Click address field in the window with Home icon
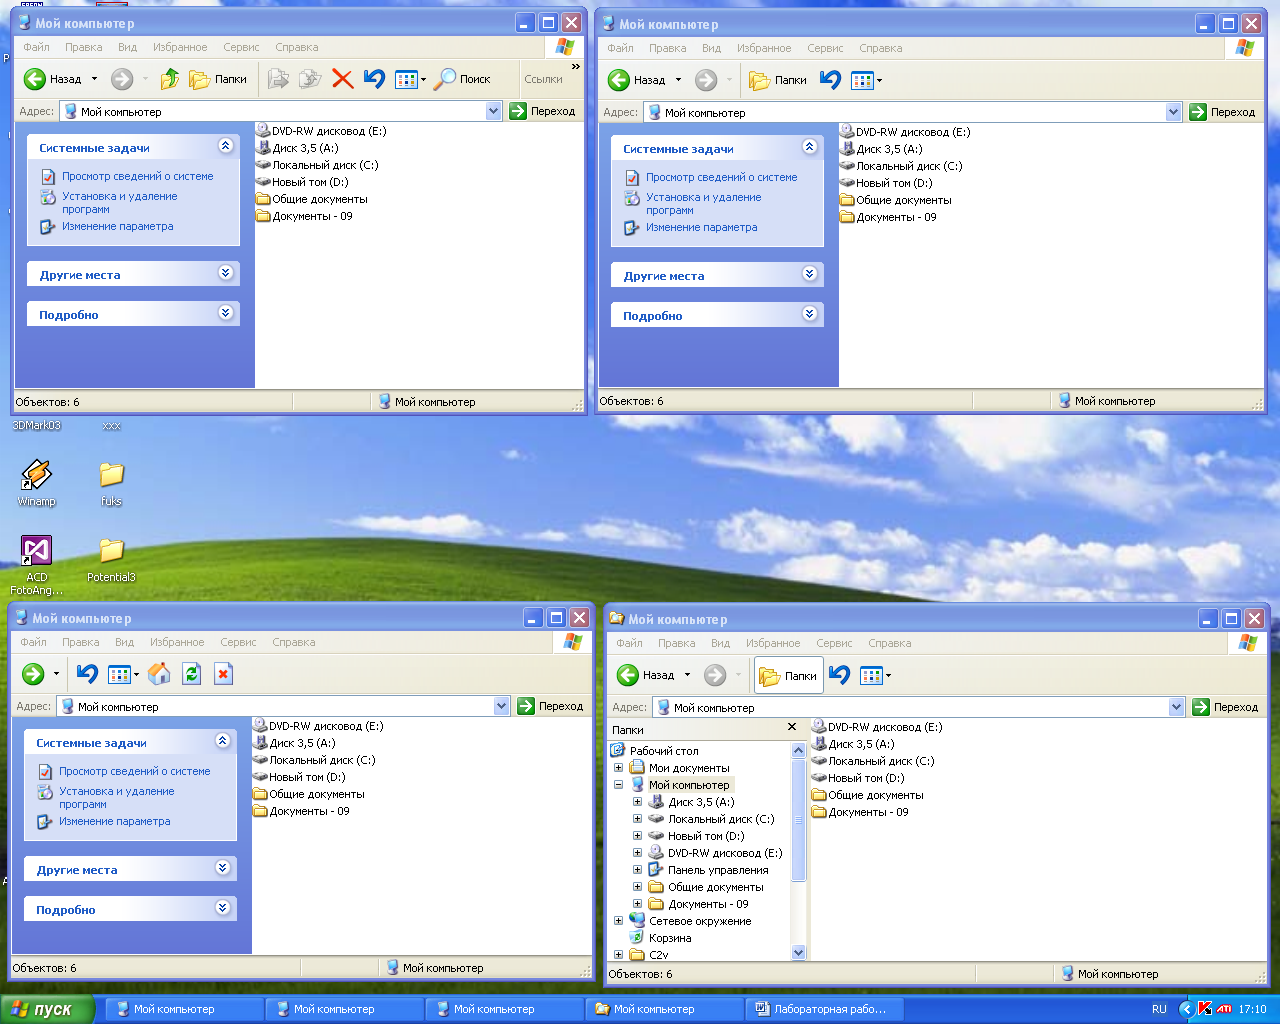 click(x=283, y=706)
